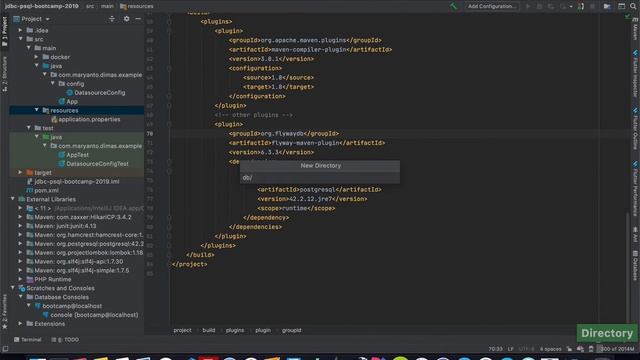The image size is (640, 360).
Task: Expand the .idea folder
Action: (20, 30)
